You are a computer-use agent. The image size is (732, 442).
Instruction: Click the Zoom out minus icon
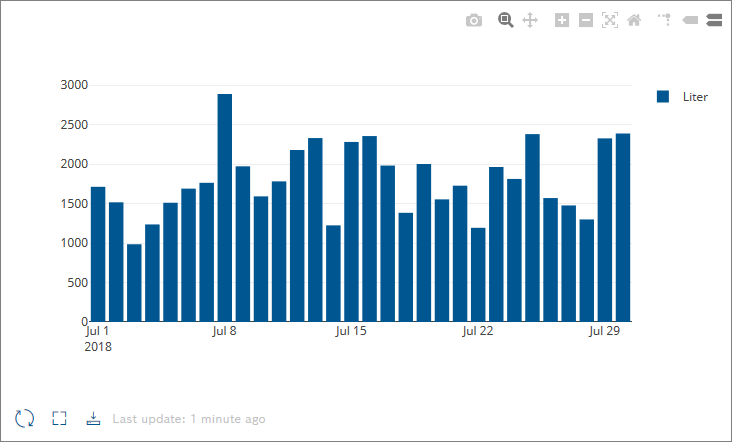[x=586, y=20]
